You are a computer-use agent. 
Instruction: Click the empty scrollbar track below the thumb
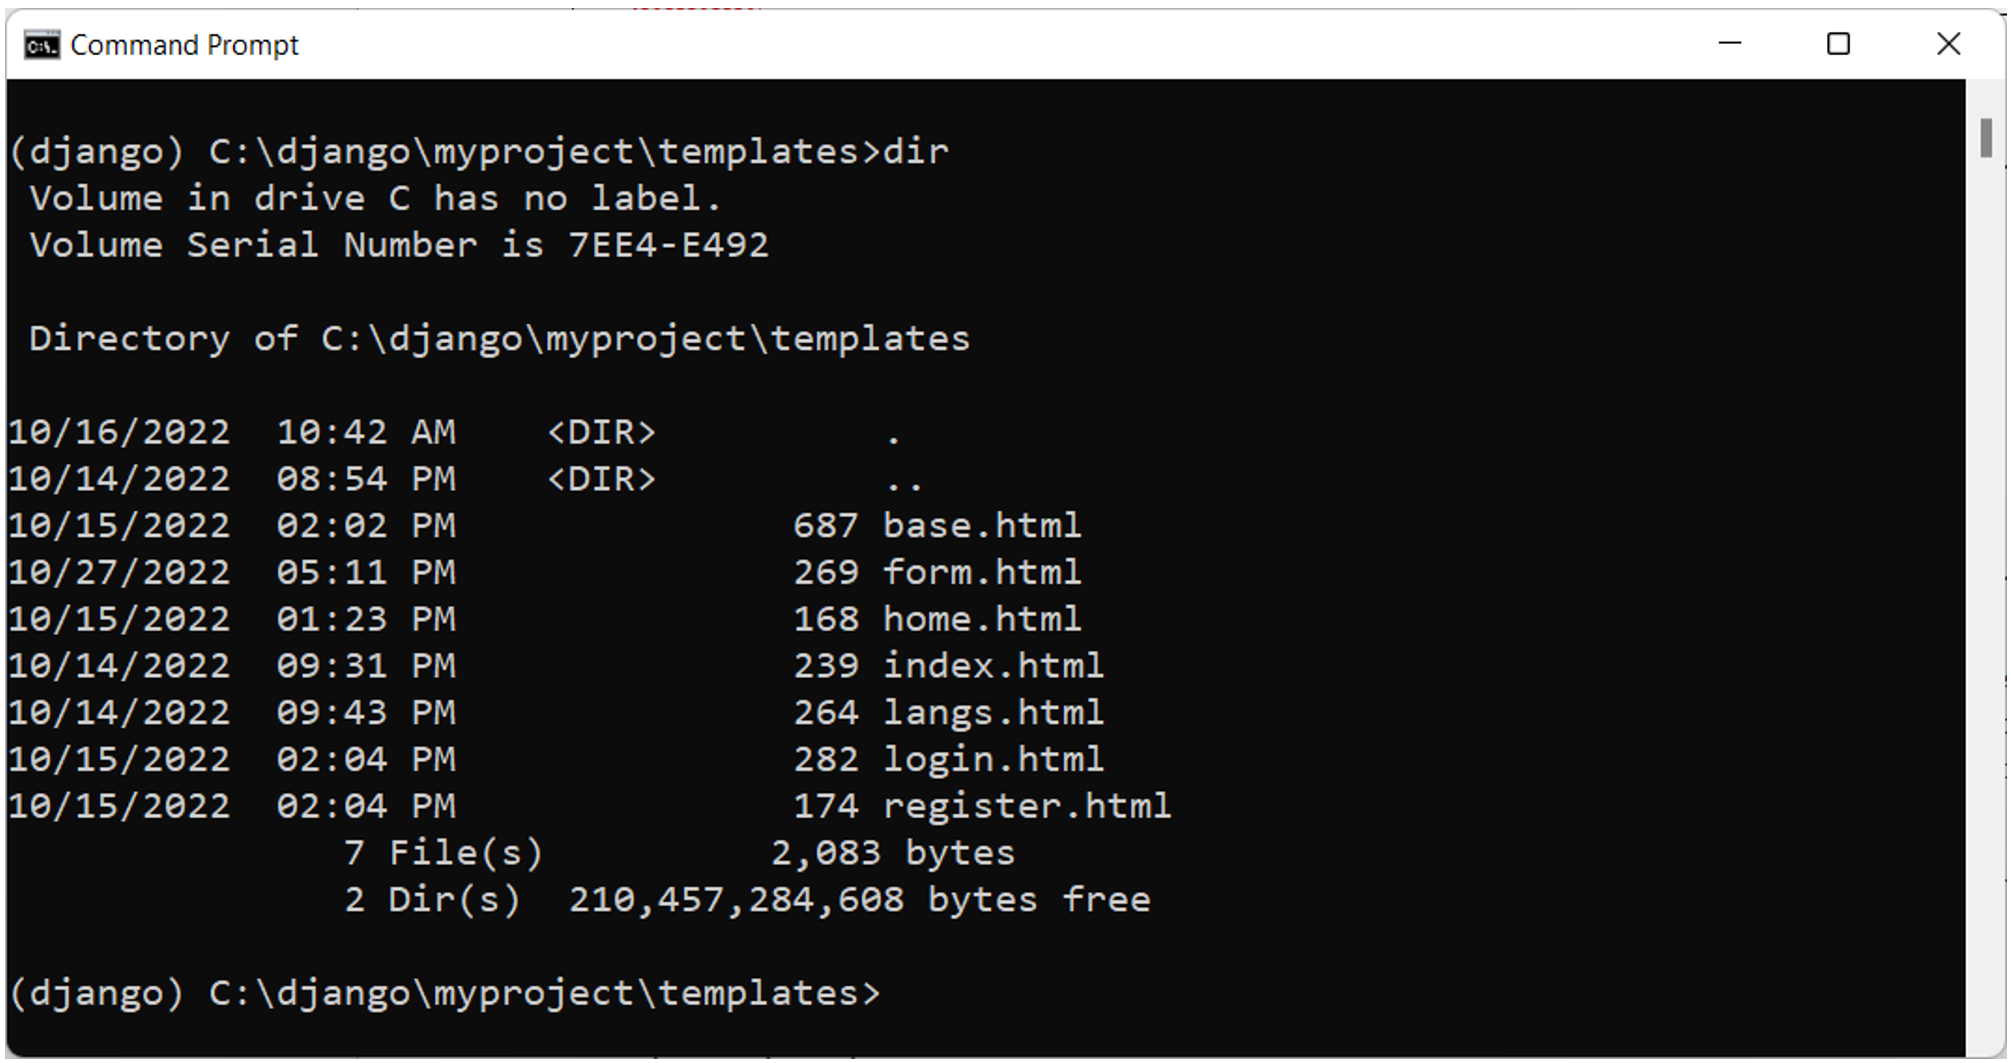tap(1985, 600)
